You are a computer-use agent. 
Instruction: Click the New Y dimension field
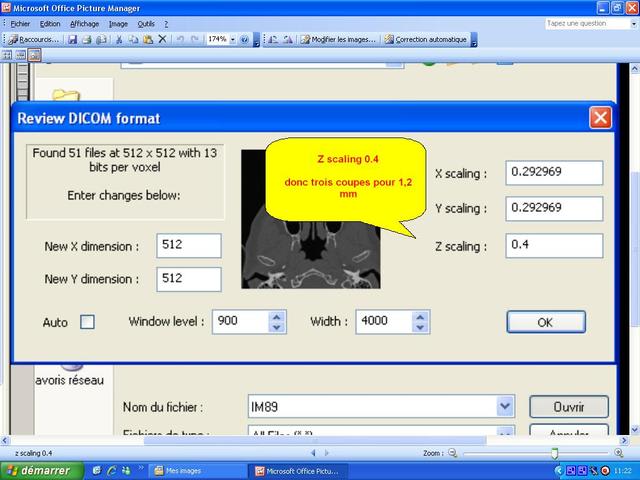(189, 279)
